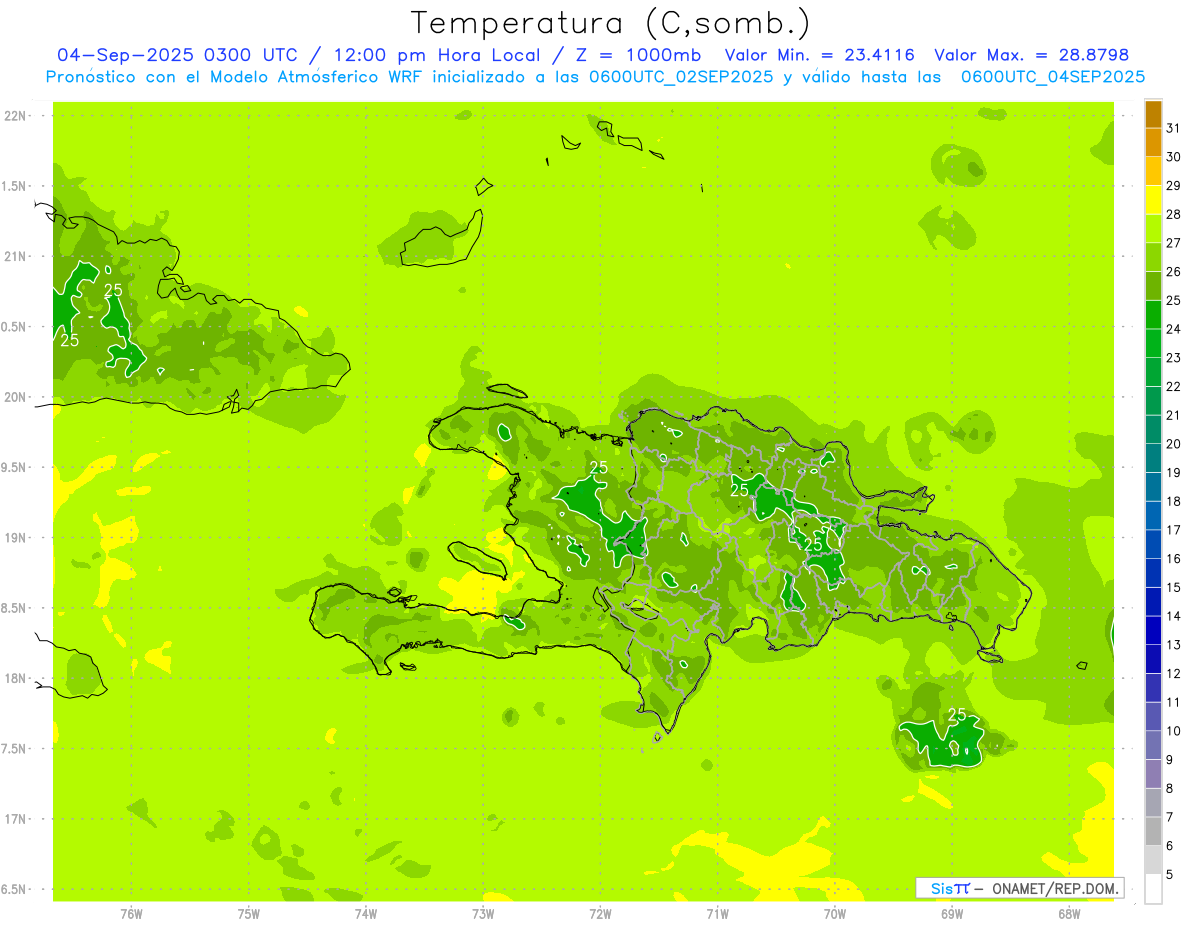Viewport: 1200px width, 927px height.
Task: Select the dark blue swatch between 13 and 14
Action: tap(1153, 631)
